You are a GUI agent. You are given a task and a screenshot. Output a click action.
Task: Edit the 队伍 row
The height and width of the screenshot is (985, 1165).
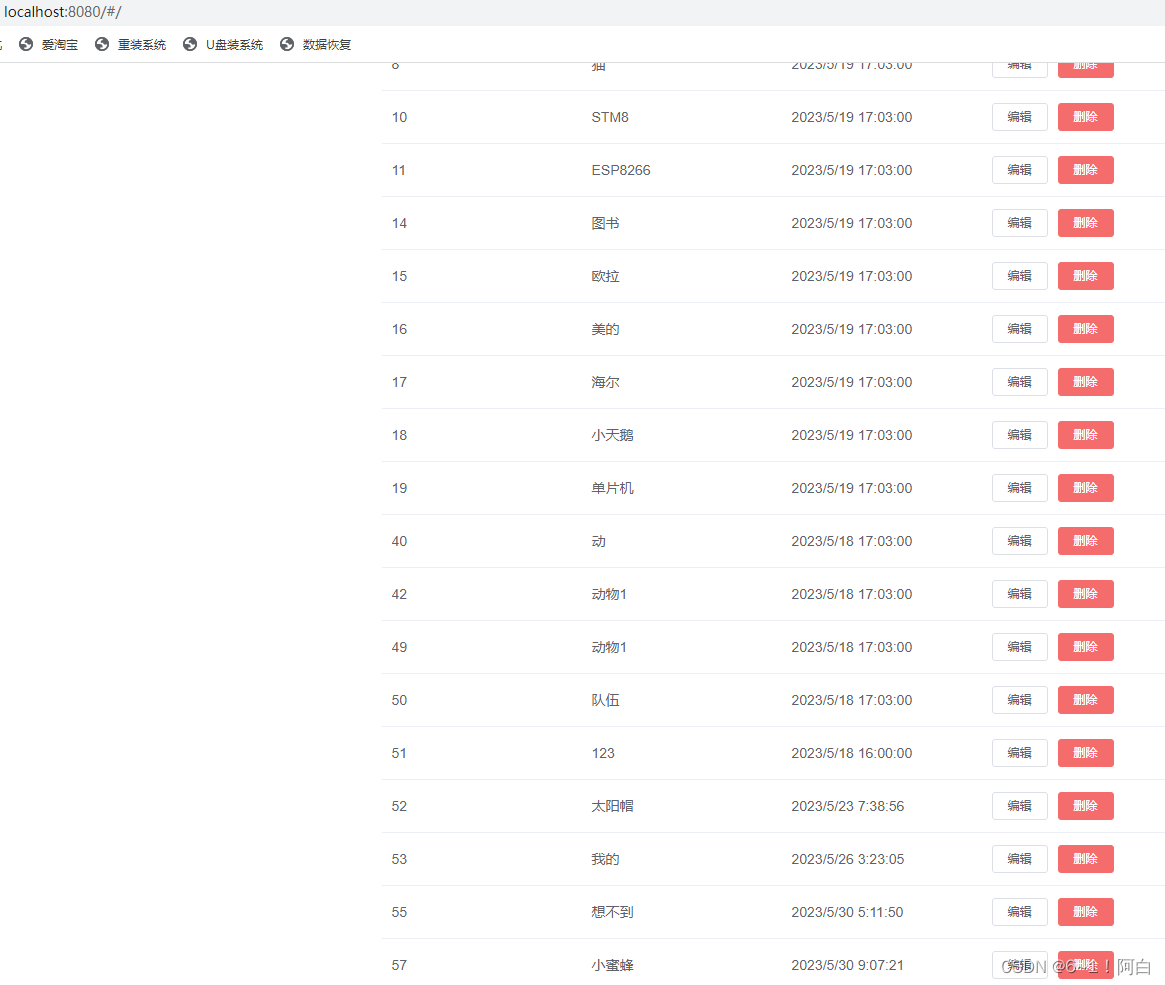pyautogui.click(x=1019, y=700)
